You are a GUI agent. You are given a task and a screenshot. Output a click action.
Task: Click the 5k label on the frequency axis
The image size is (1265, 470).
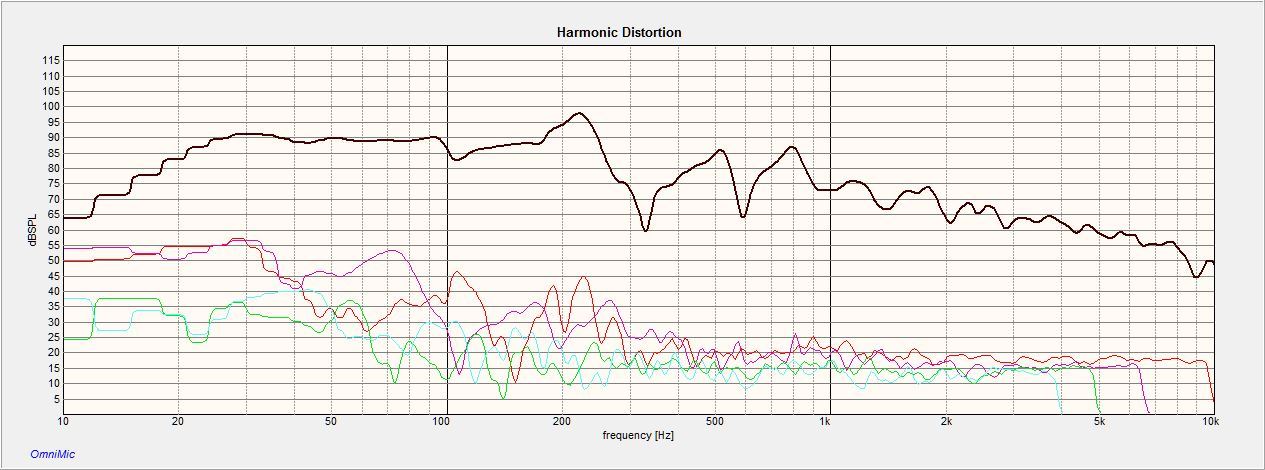(x=1098, y=422)
